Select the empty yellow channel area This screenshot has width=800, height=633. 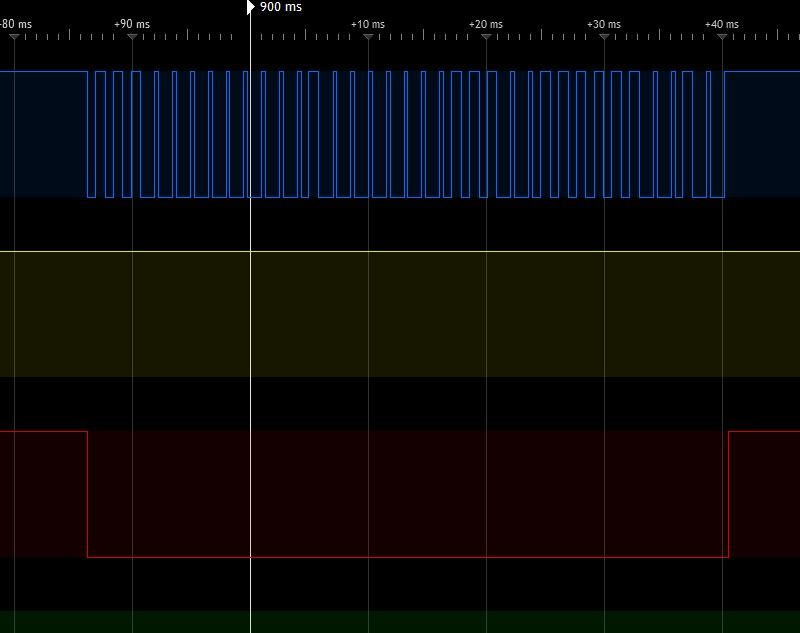click(500, 314)
